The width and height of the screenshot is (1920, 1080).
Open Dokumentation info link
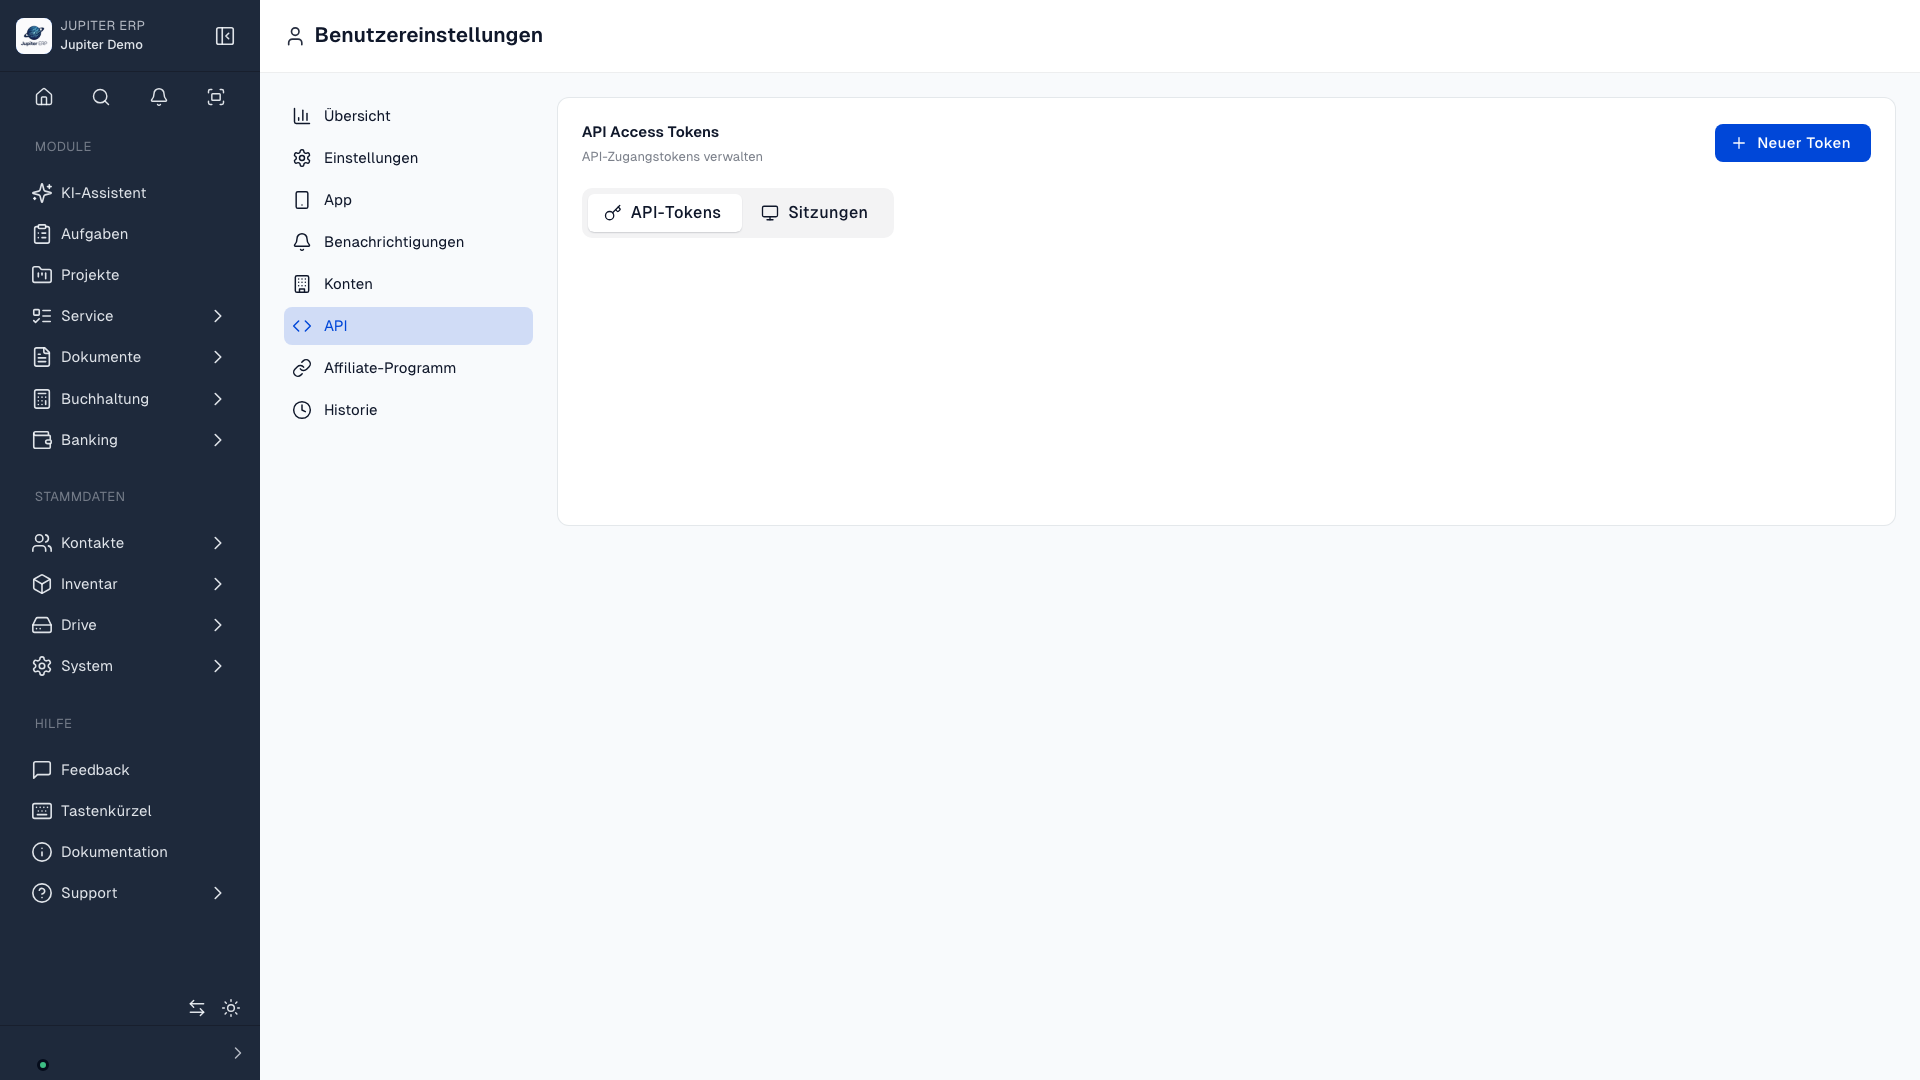[x=130, y=852]
